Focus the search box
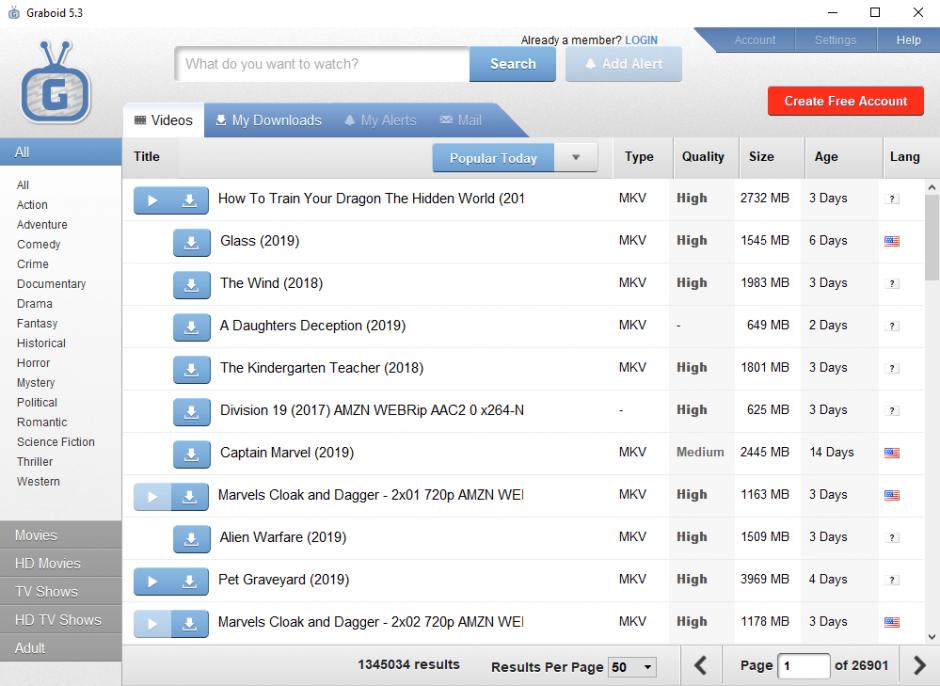This screenshot has width=940, height=686. 323,64
